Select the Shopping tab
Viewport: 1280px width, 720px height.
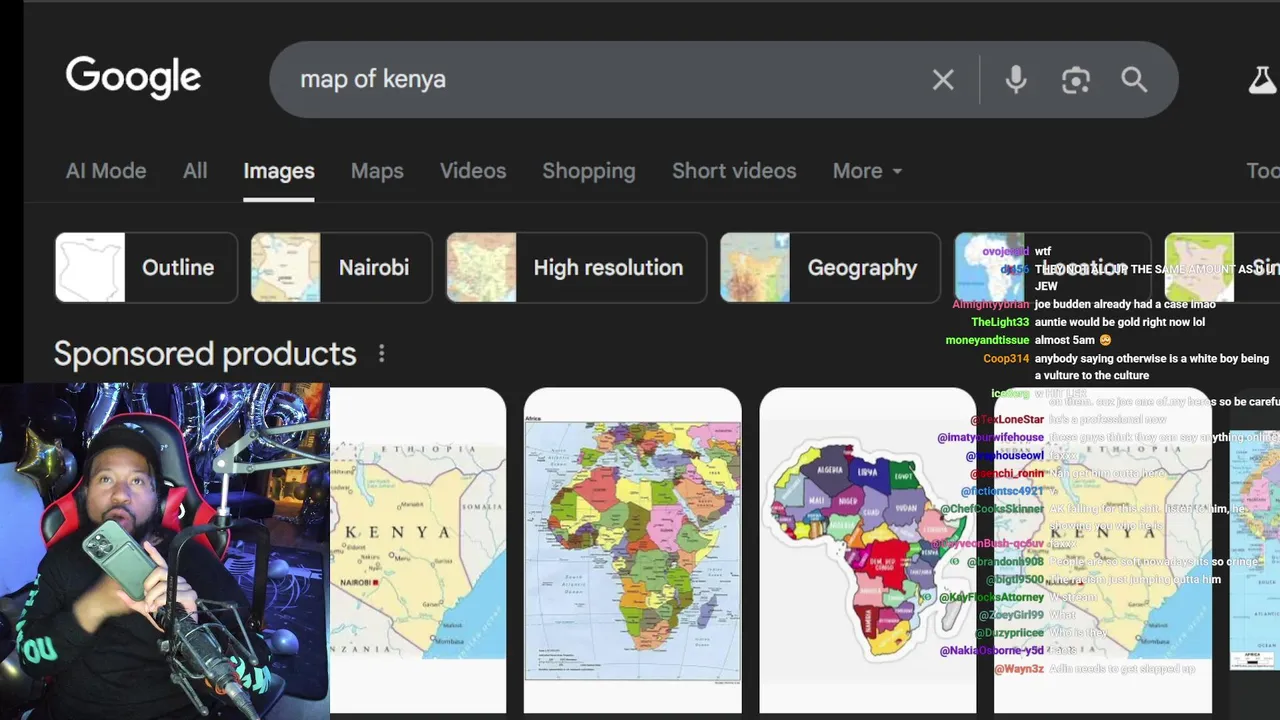pos(588,171)
